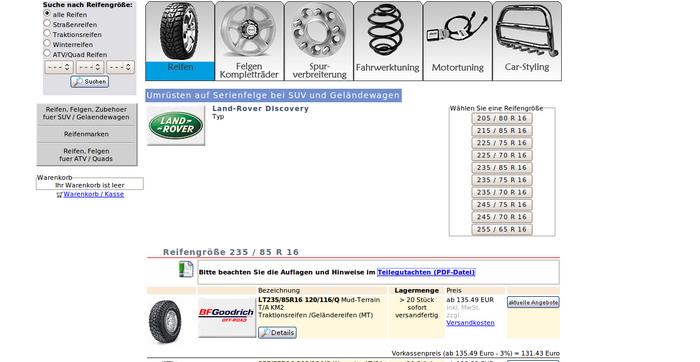This screenshot has width=700, height=362.
Task: Open the third tire size dropdown
Action: coord(121,67)
